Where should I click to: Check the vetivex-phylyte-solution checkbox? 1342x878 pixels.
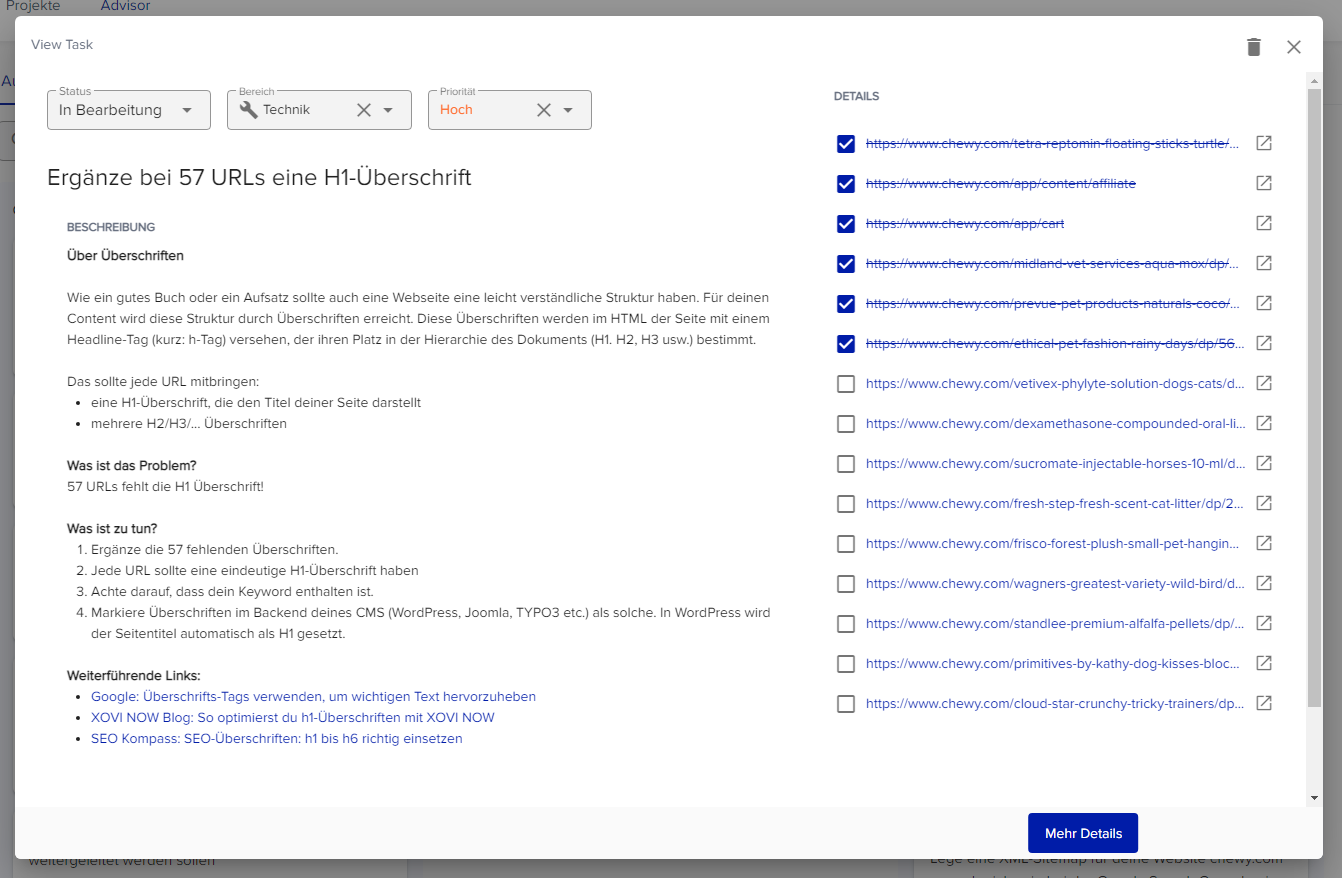click(846, 384)
